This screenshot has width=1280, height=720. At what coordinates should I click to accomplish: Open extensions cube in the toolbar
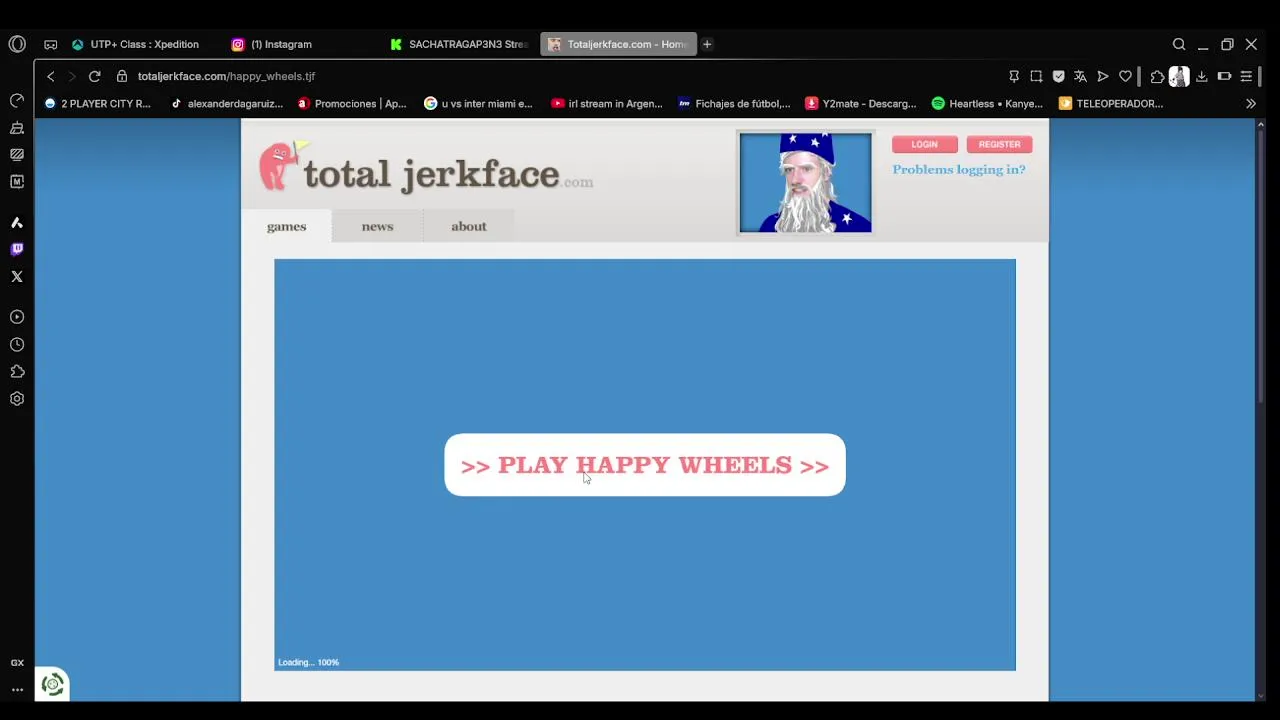1157,76
